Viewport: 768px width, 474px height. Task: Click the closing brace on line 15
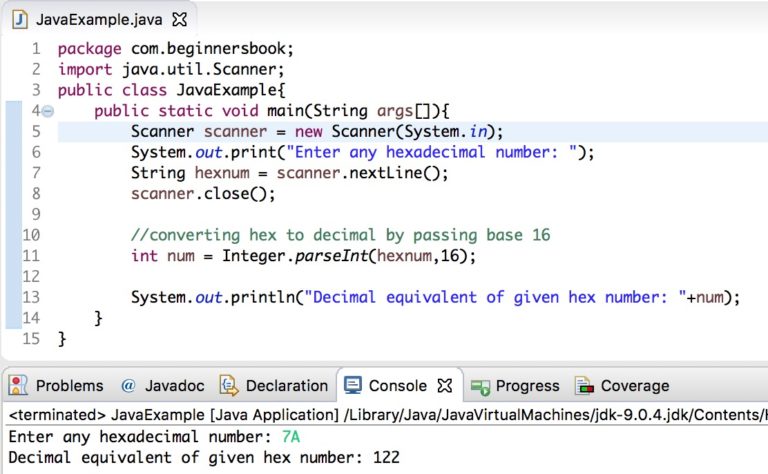click(62, 339)
